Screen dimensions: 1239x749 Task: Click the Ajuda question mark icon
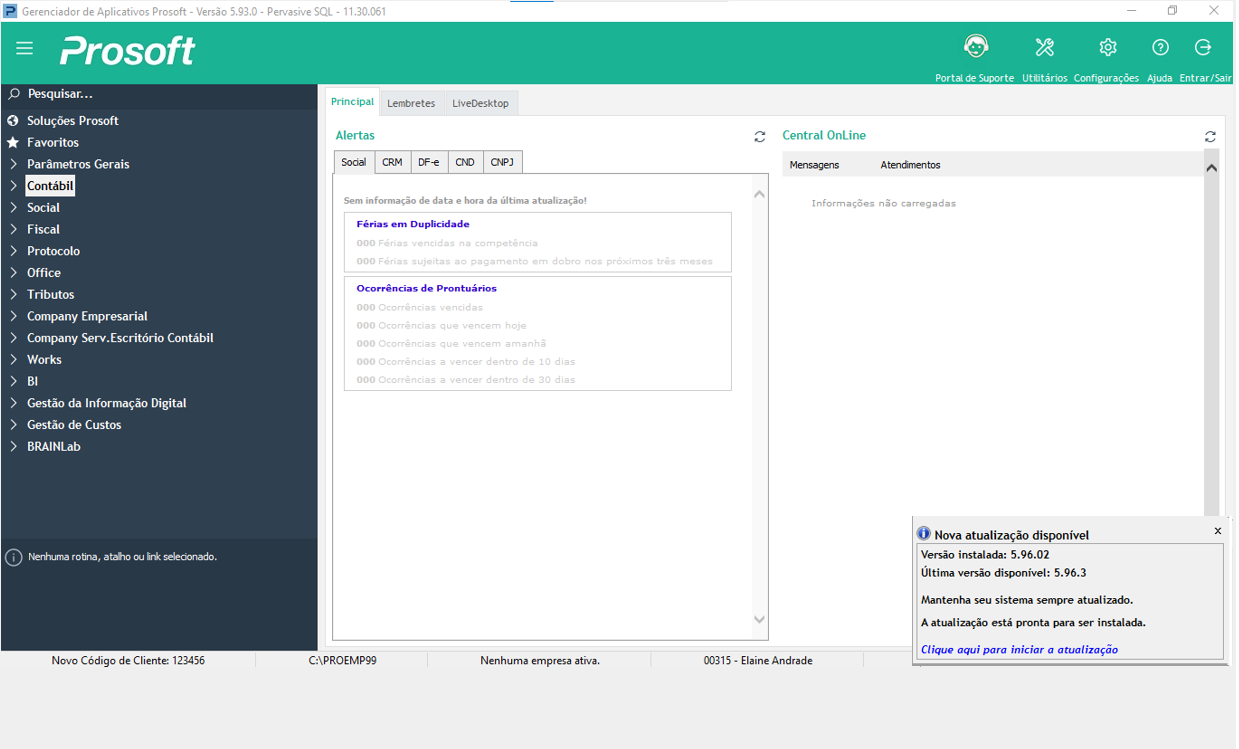click(1160, 47)
